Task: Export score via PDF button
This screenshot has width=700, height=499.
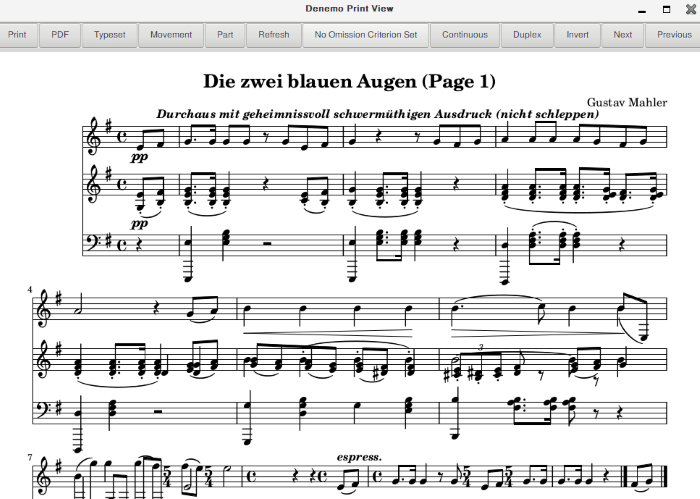Action: 60,35
